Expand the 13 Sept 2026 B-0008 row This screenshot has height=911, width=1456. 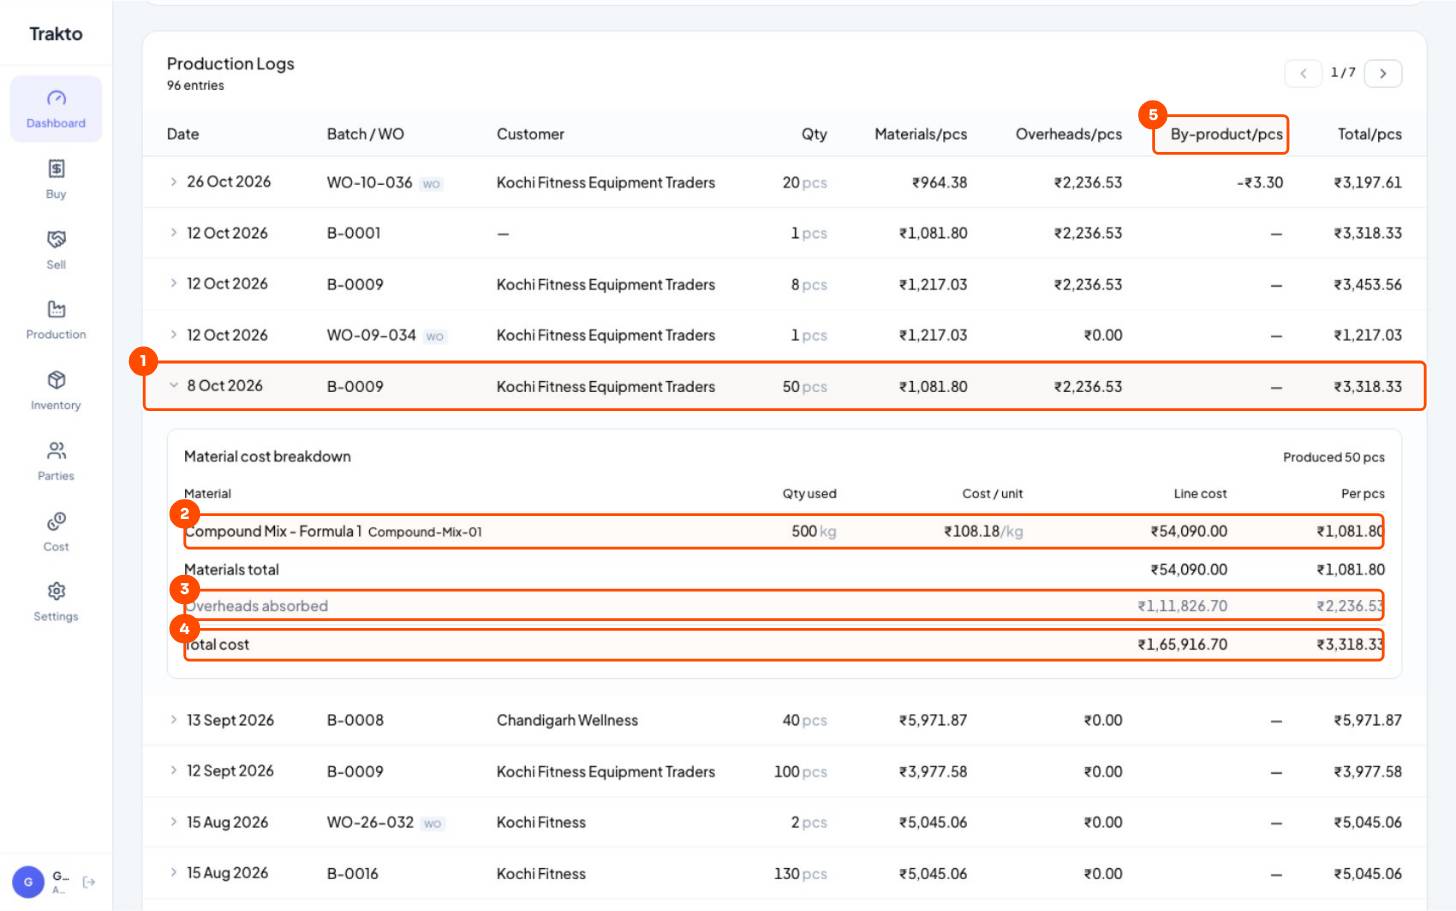click(x=173, y=720)
